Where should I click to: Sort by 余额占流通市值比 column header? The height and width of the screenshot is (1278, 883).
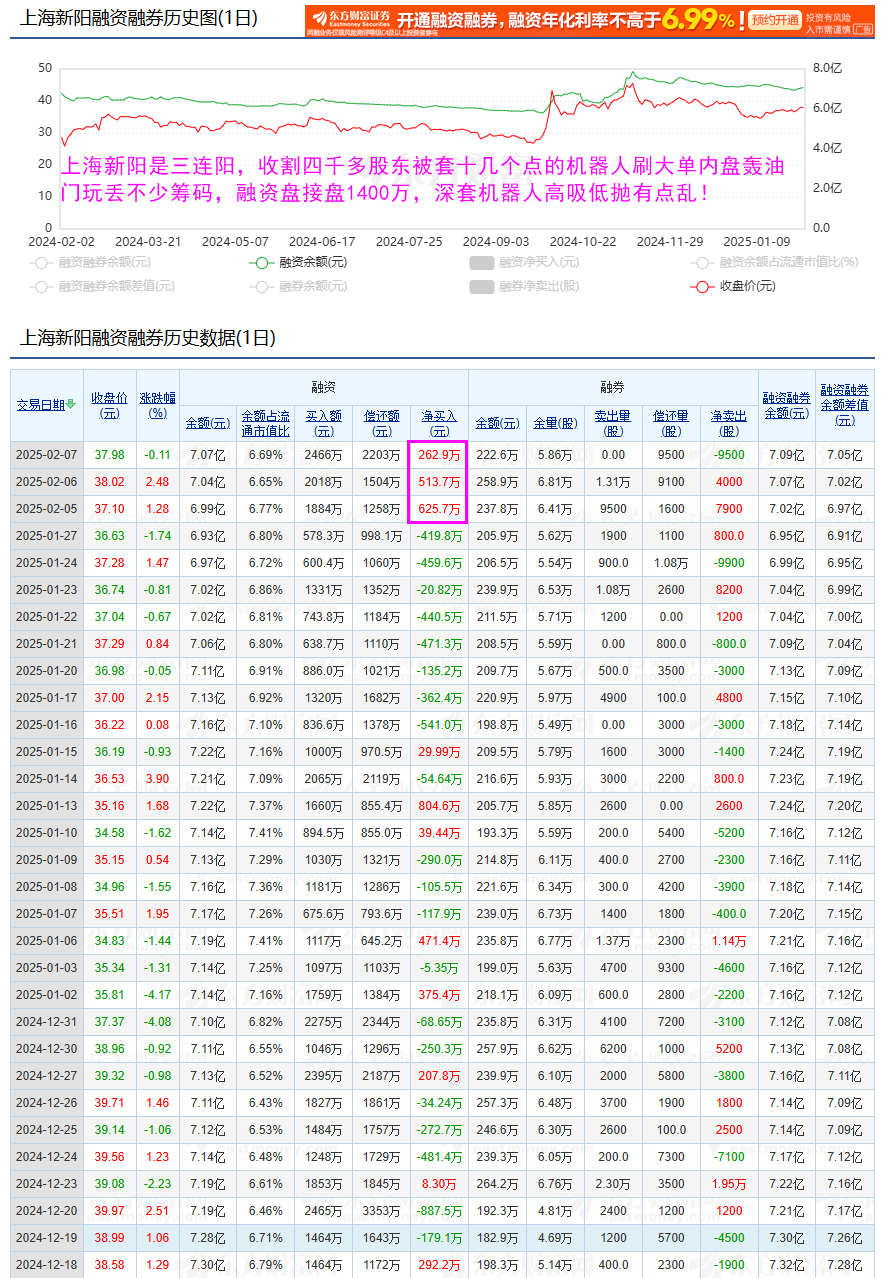[x=265, y=423]
